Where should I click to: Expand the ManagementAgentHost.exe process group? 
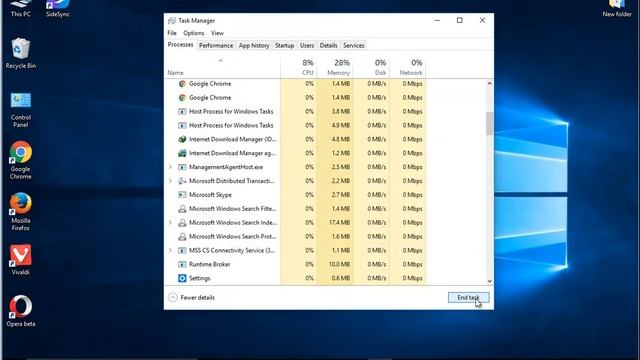[x=170, y=167]
